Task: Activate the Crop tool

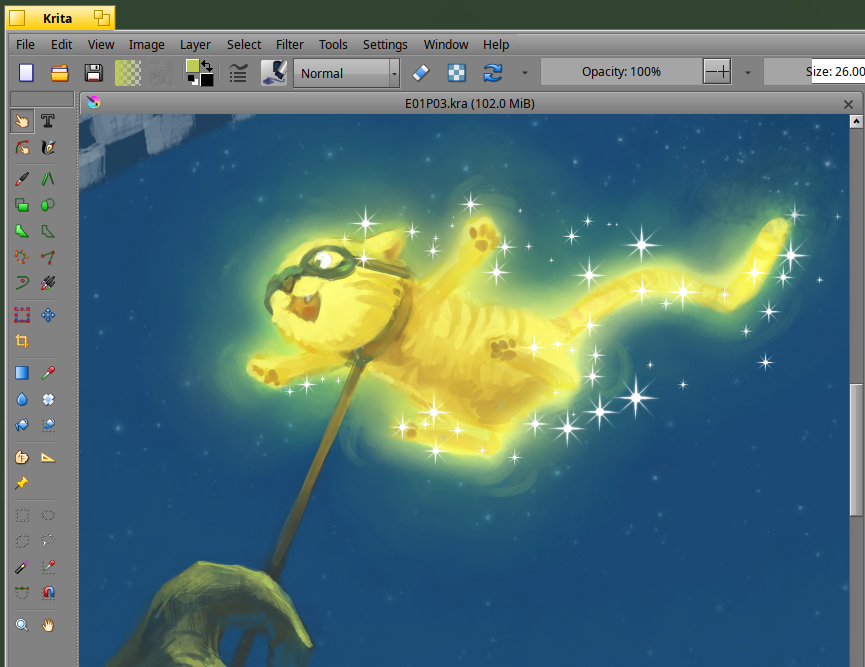Action: pyautogui.click(x=22, y=341)
